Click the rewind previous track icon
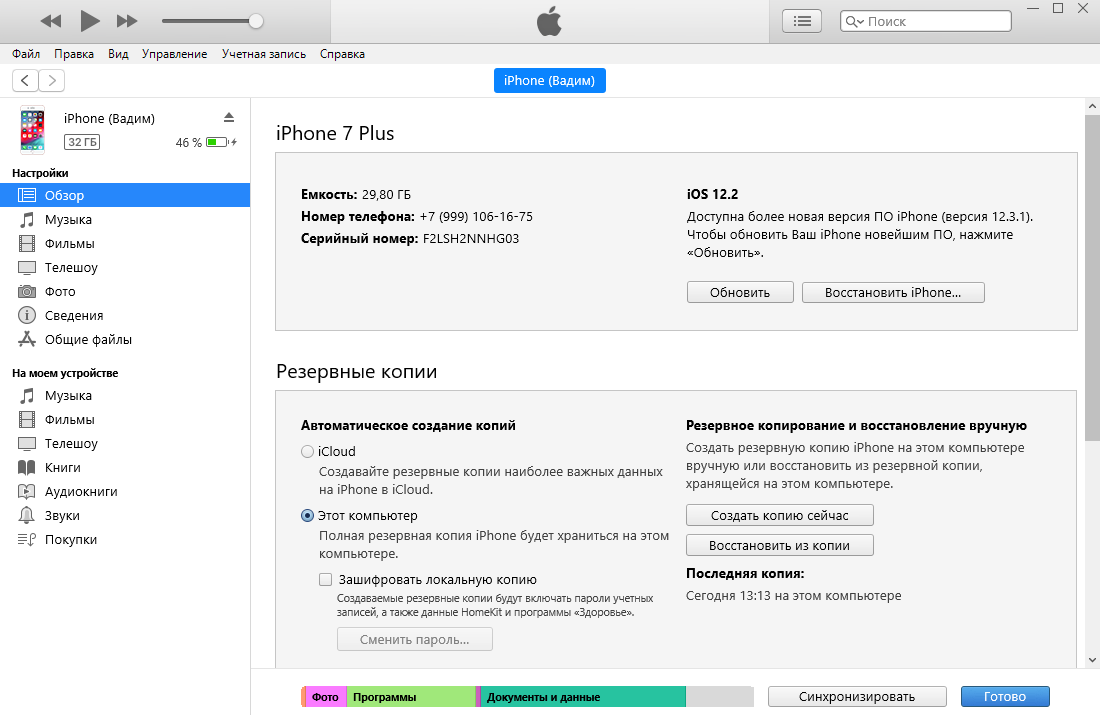The height and width of the screenshot is (715, 1100). coord(51,20)
